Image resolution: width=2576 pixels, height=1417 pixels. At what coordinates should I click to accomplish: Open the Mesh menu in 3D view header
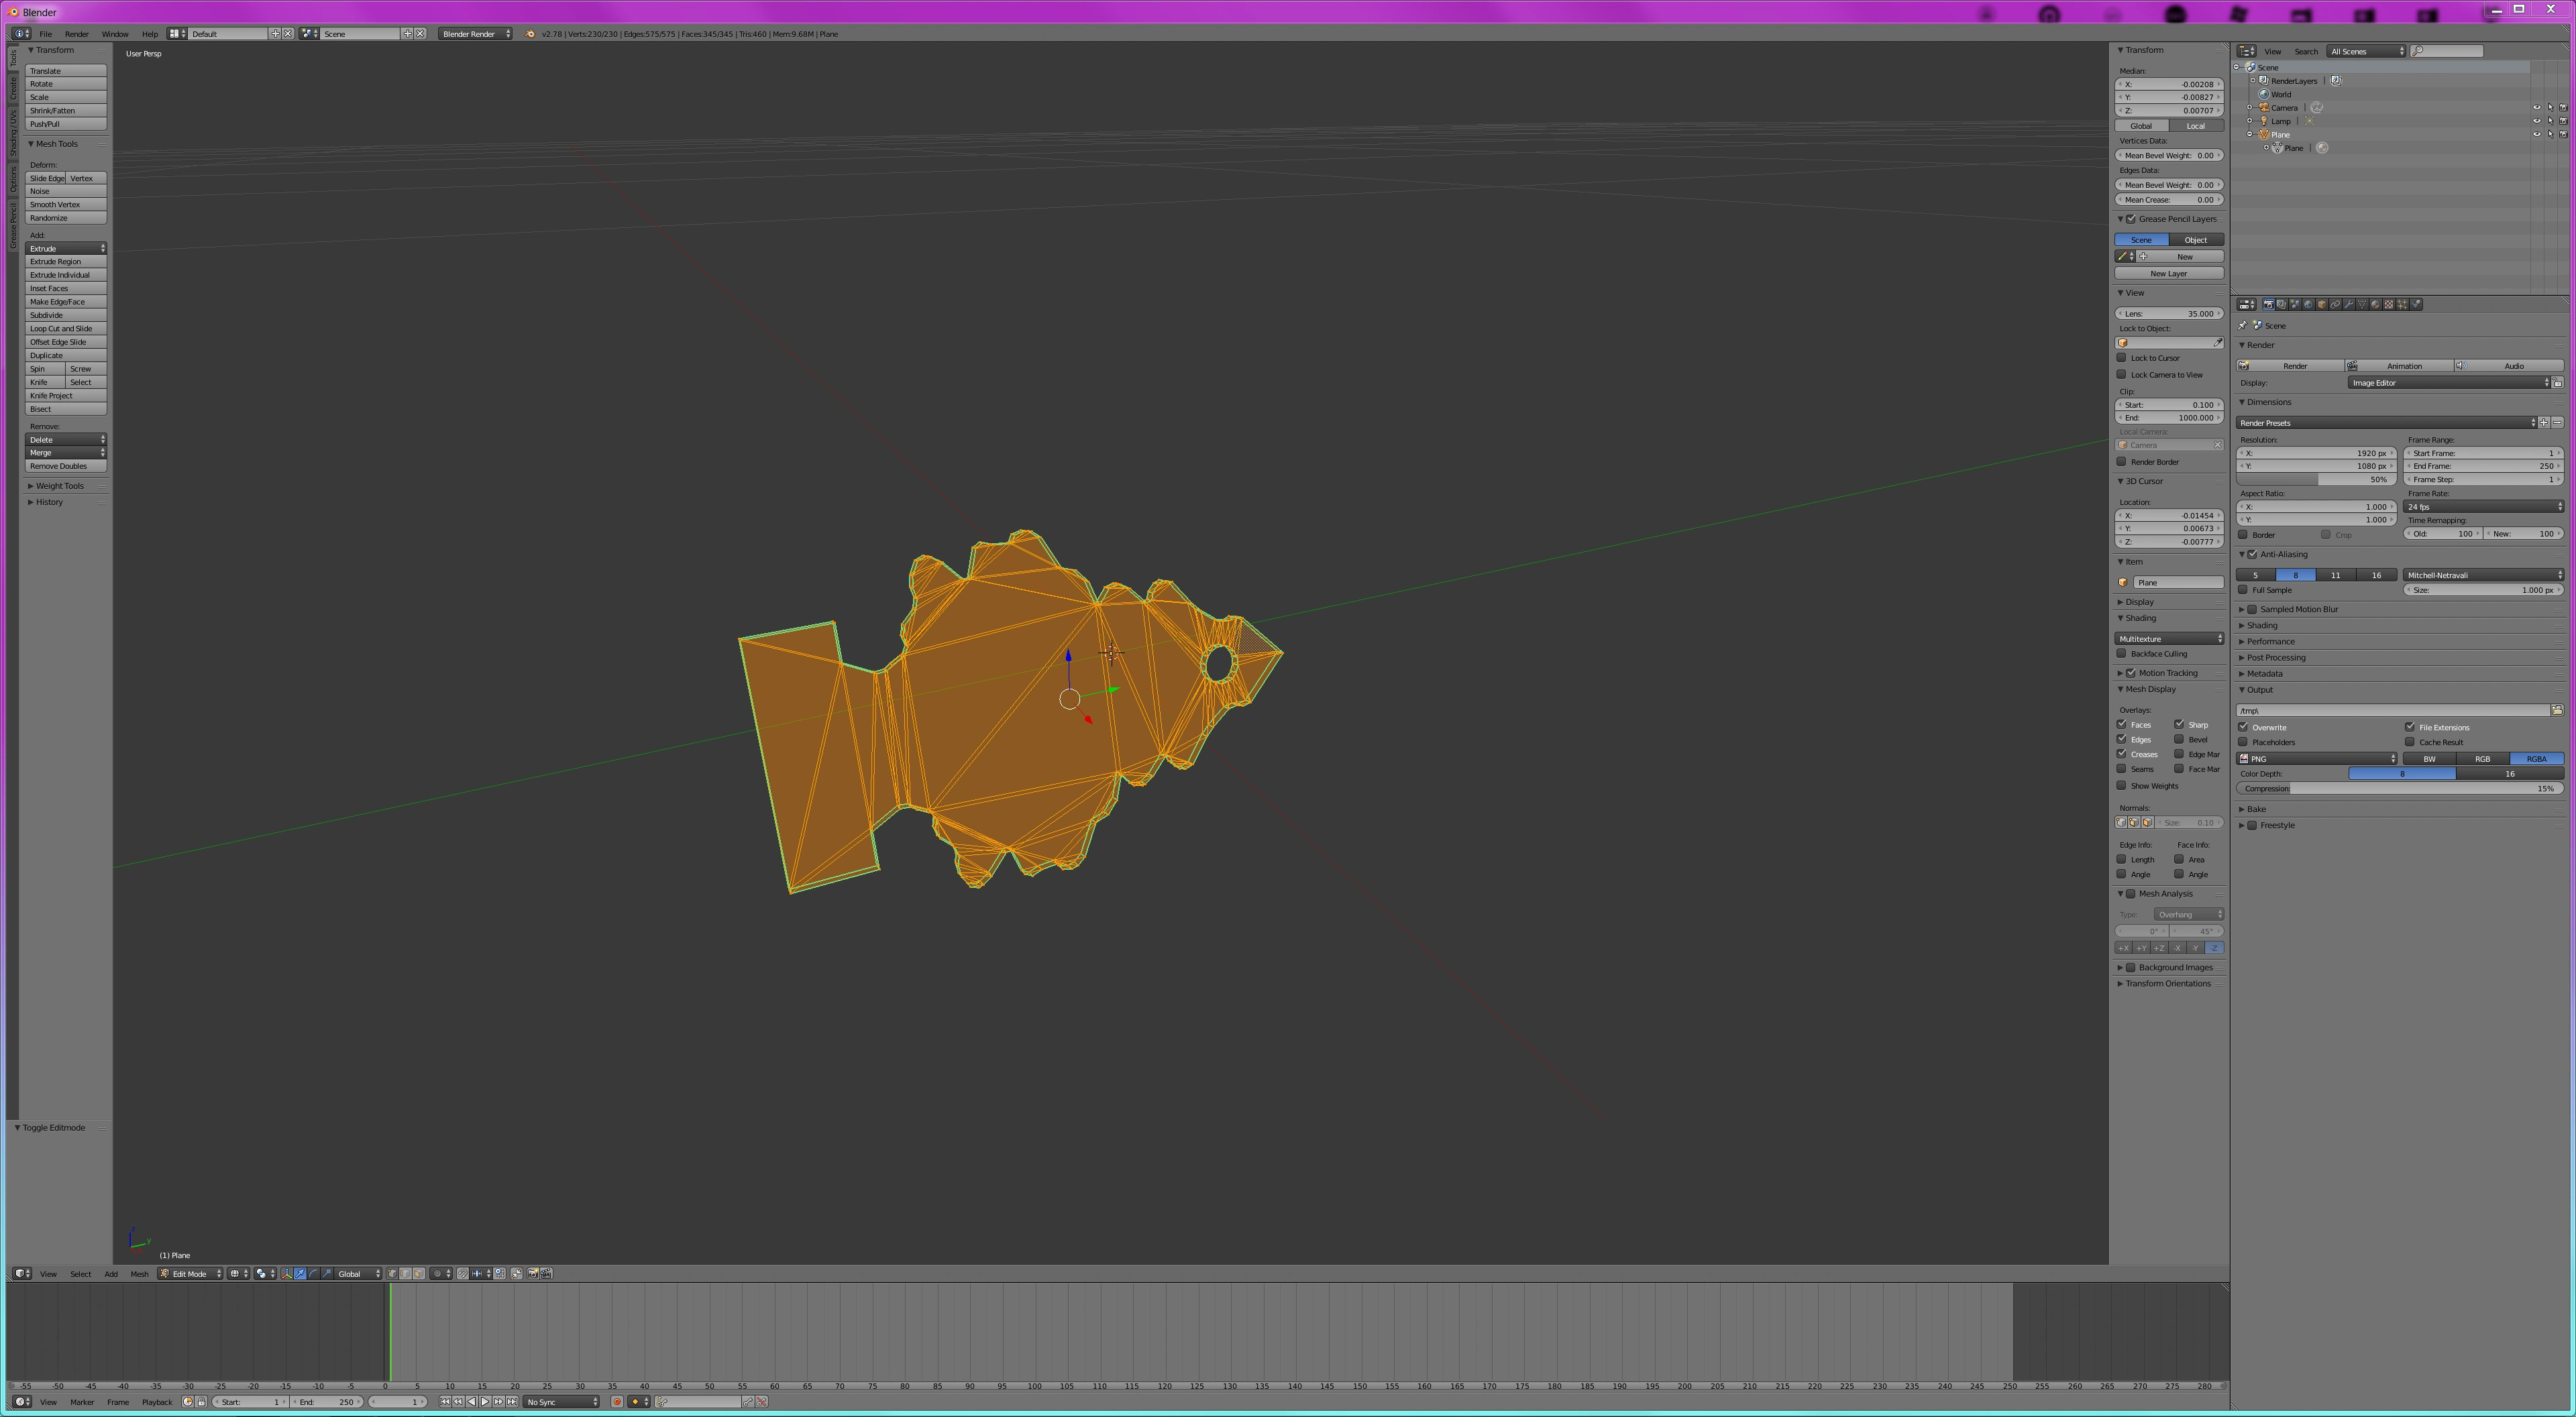(139, 1274)
